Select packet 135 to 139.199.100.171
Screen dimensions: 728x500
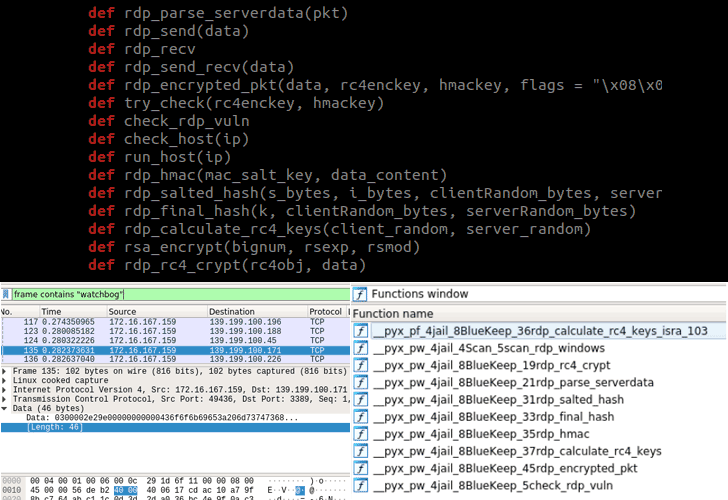coord(176,350)
